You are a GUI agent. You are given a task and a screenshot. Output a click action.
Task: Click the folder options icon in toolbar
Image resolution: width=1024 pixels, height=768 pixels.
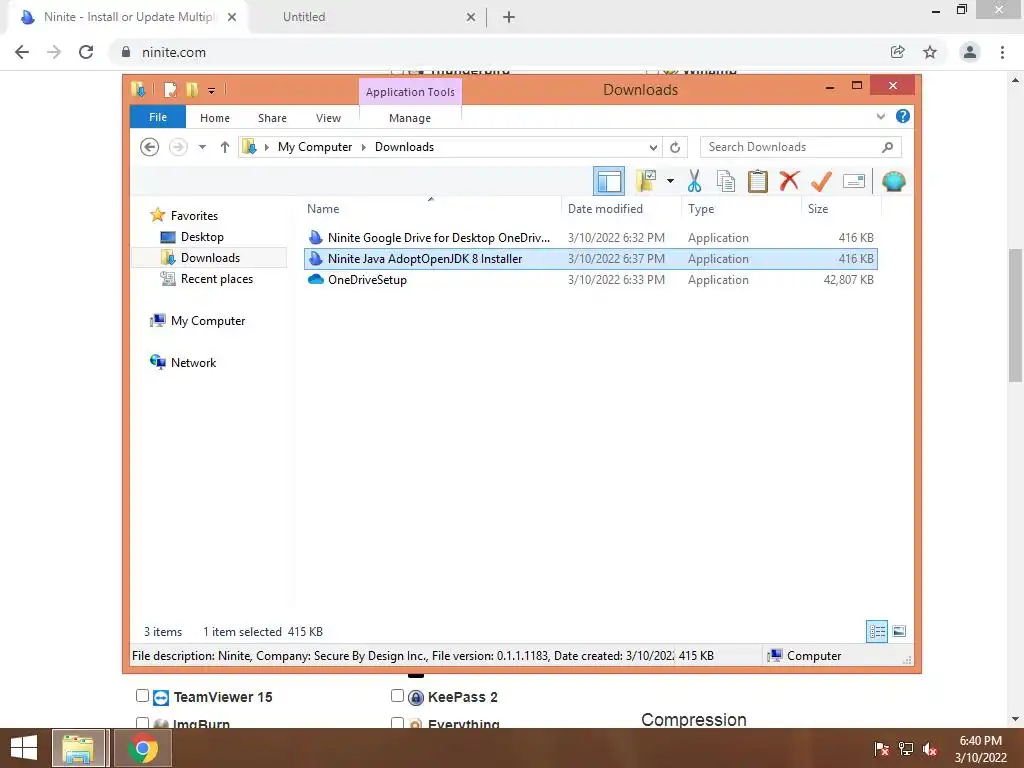click(x=646, y=181)
